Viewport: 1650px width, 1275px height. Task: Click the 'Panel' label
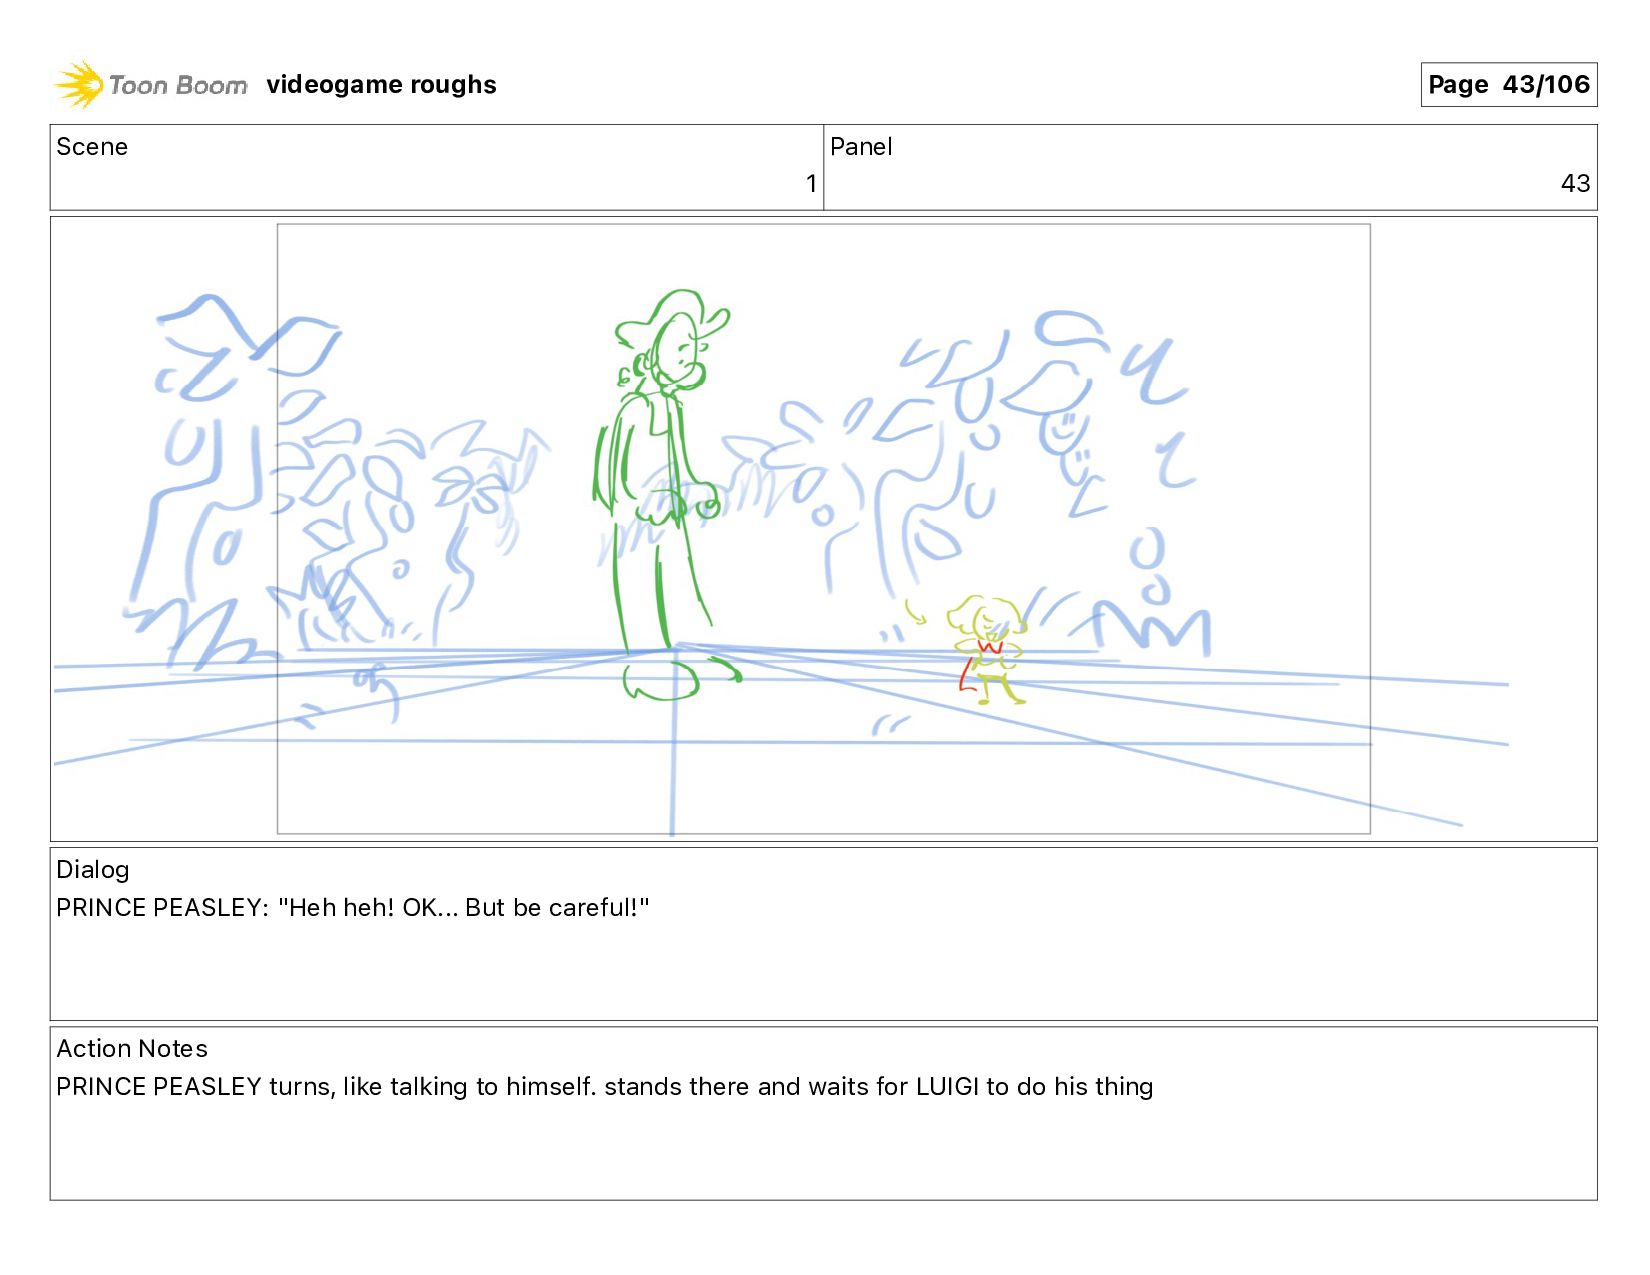[861, 147]
